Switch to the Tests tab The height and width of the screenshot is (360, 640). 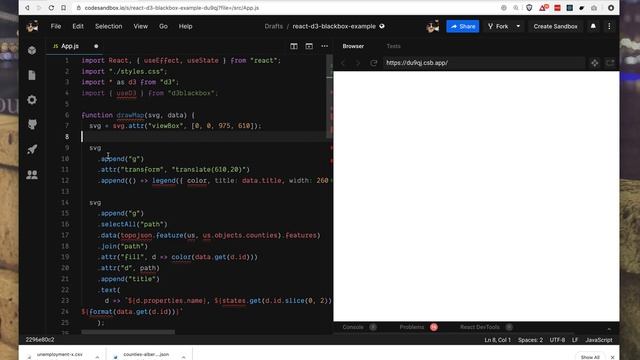pyautogui.click(x=393, y=46)
